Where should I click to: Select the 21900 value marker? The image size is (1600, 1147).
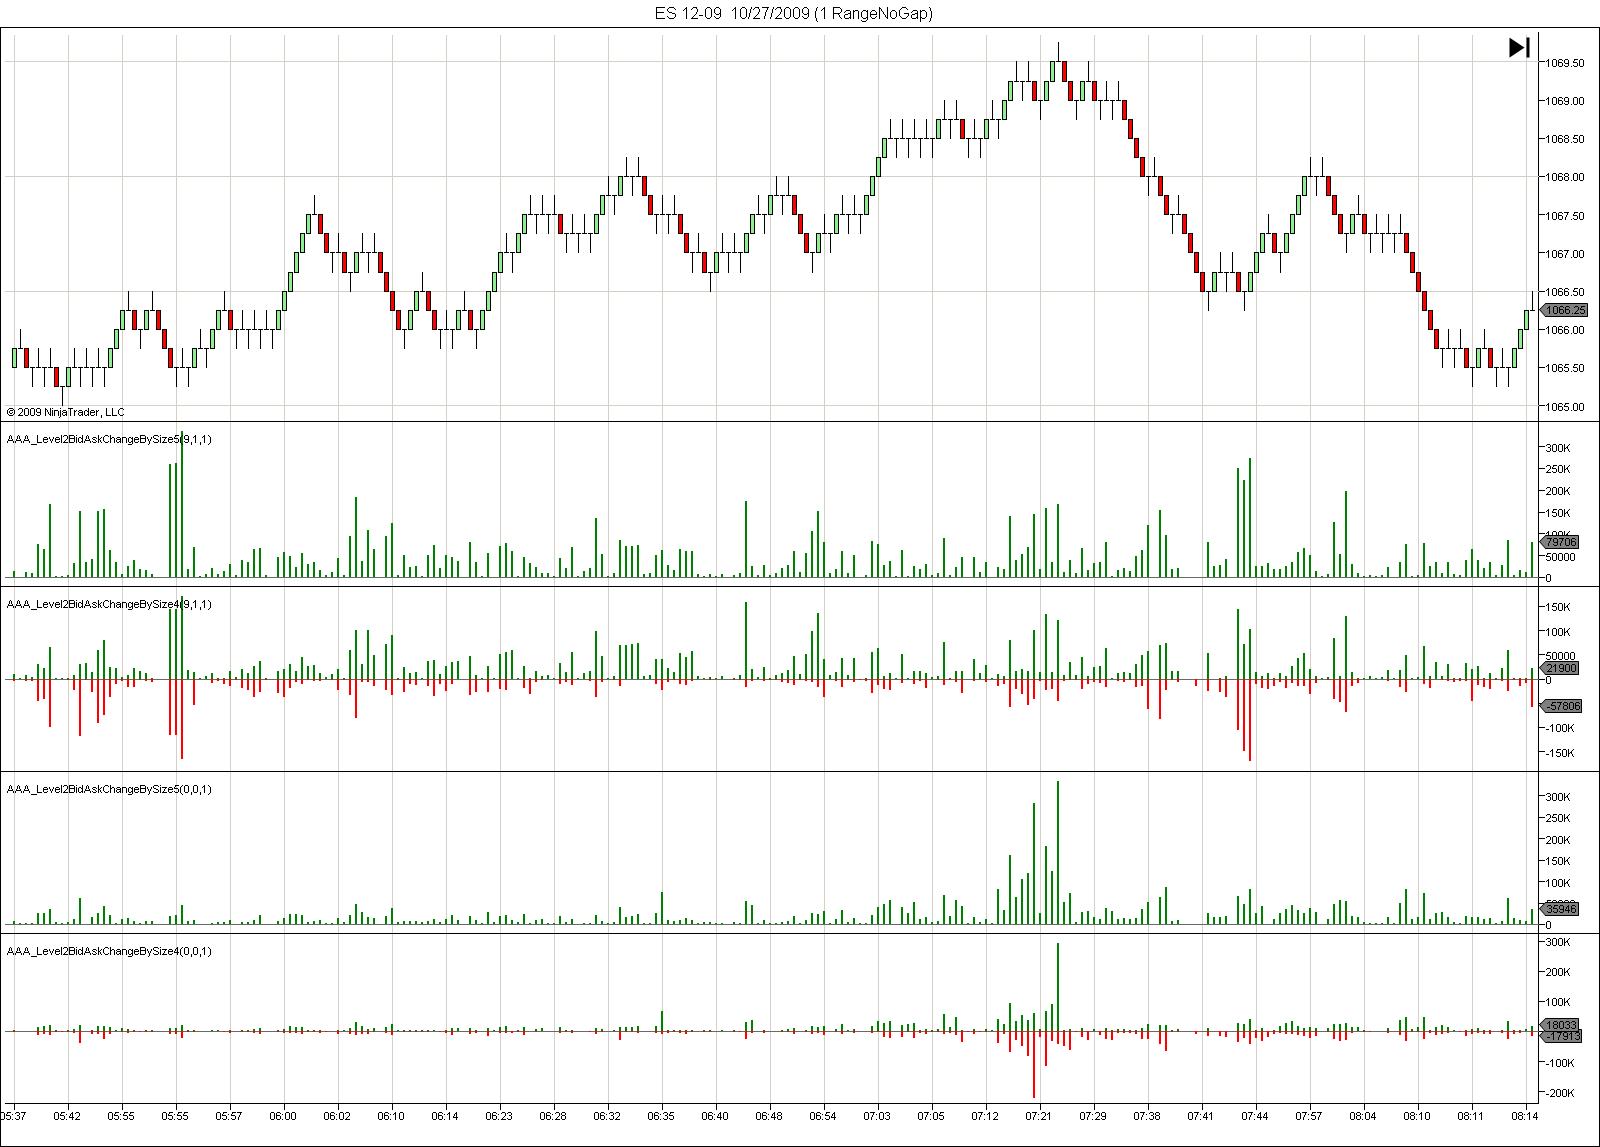[x=1560, y=668]
